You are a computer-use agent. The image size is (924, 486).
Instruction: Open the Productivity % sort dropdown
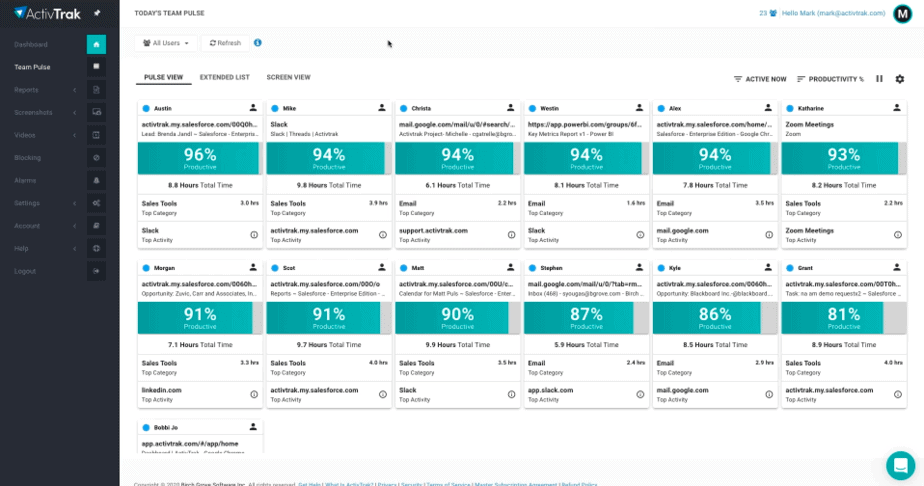(x=830, y=79)
